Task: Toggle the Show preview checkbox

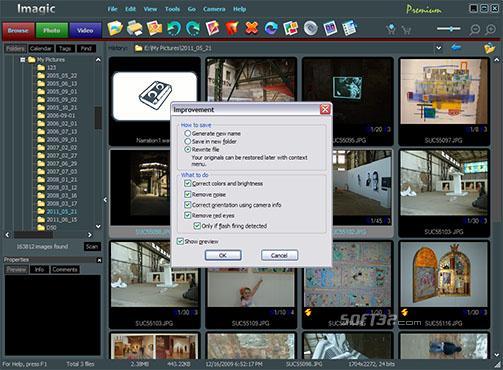Action: [x=180, y=241]
